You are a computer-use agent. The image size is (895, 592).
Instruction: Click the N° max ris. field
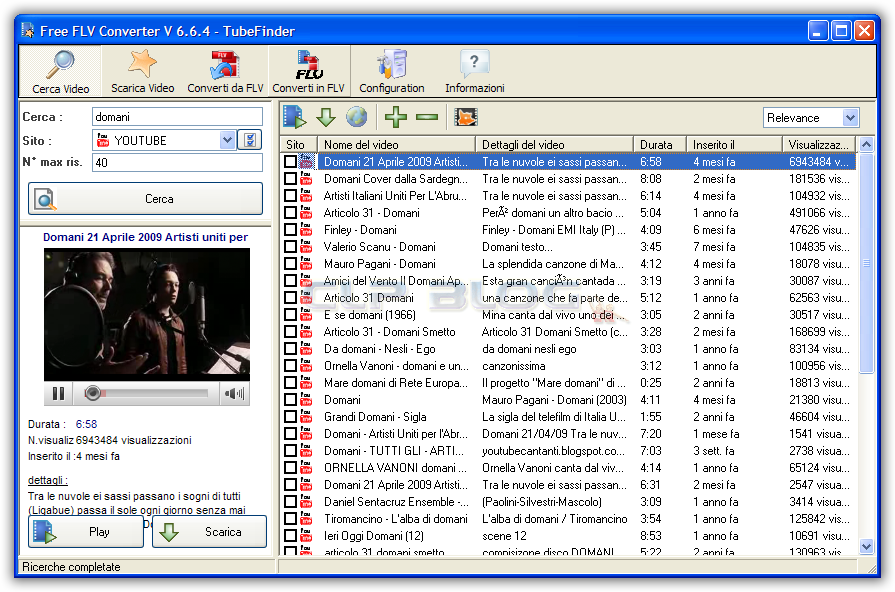click(x=177, y=162)
